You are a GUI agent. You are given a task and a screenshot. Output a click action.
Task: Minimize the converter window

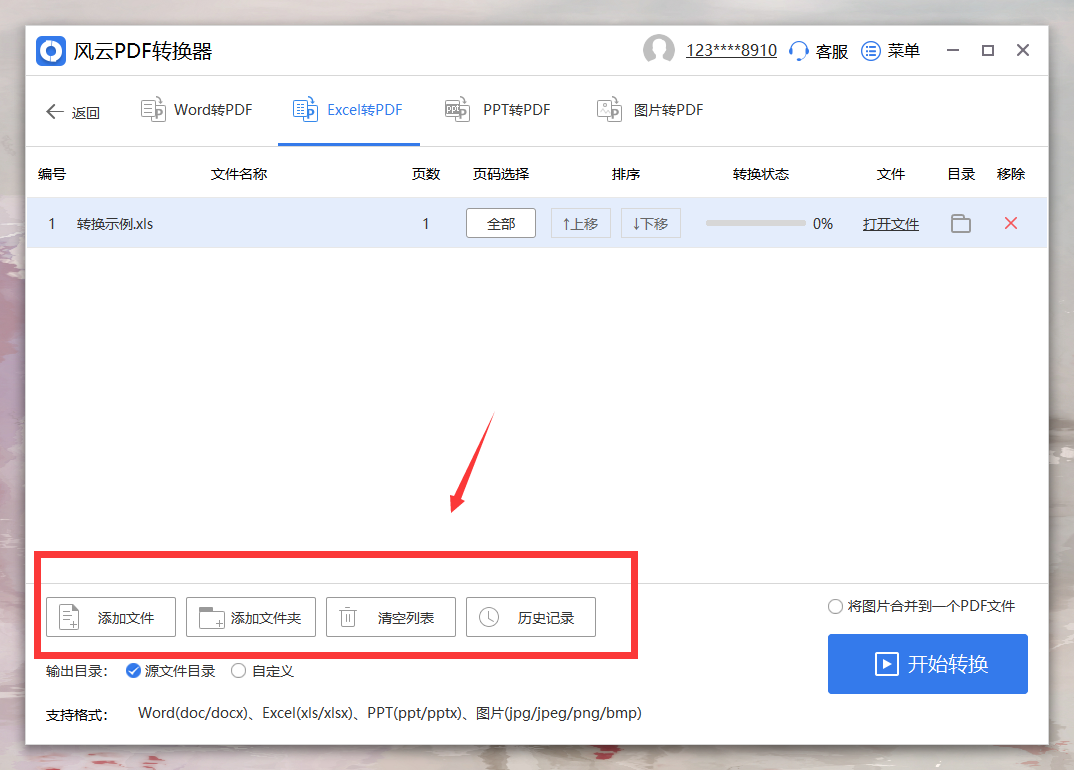point(953,51)
